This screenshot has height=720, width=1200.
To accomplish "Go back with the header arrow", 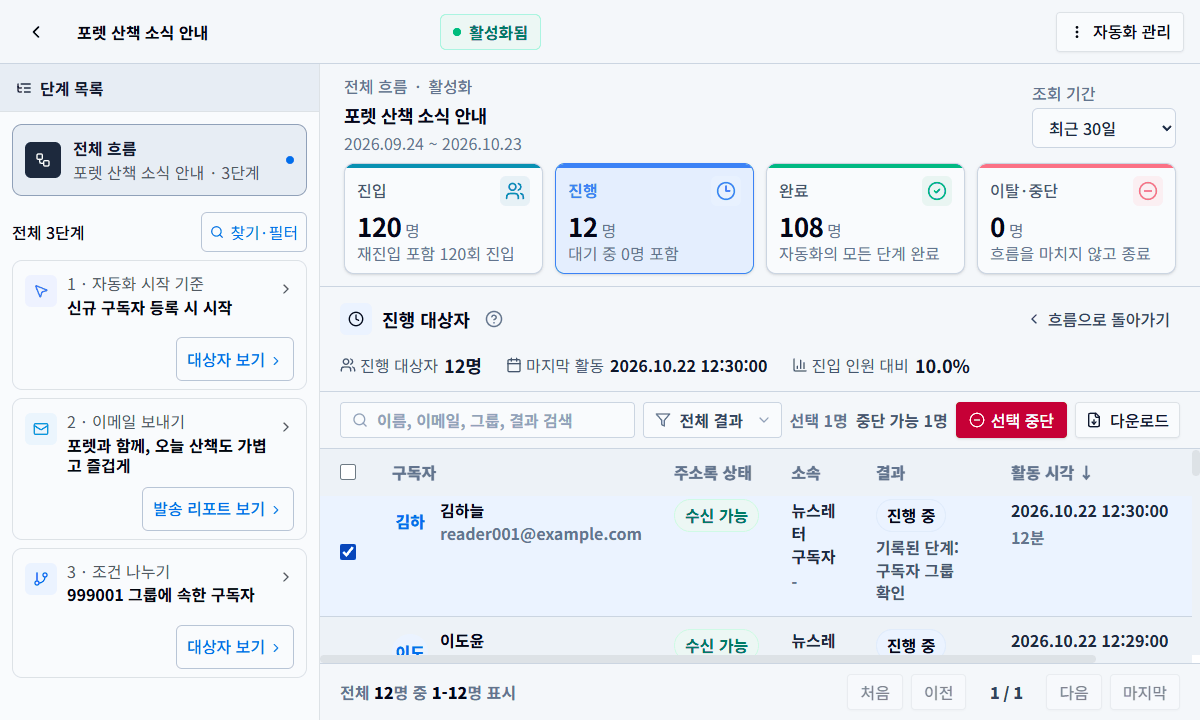I will pos(36,32).
